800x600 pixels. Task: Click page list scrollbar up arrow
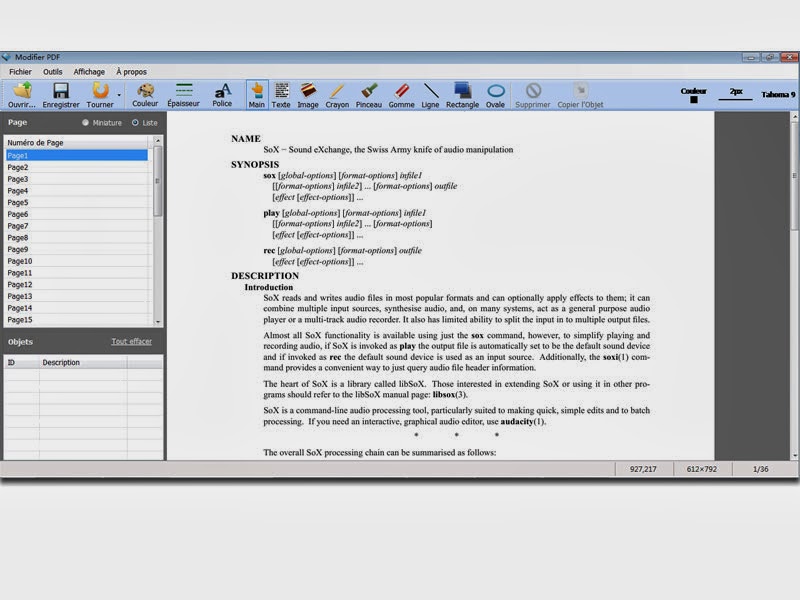coord(158,140)
